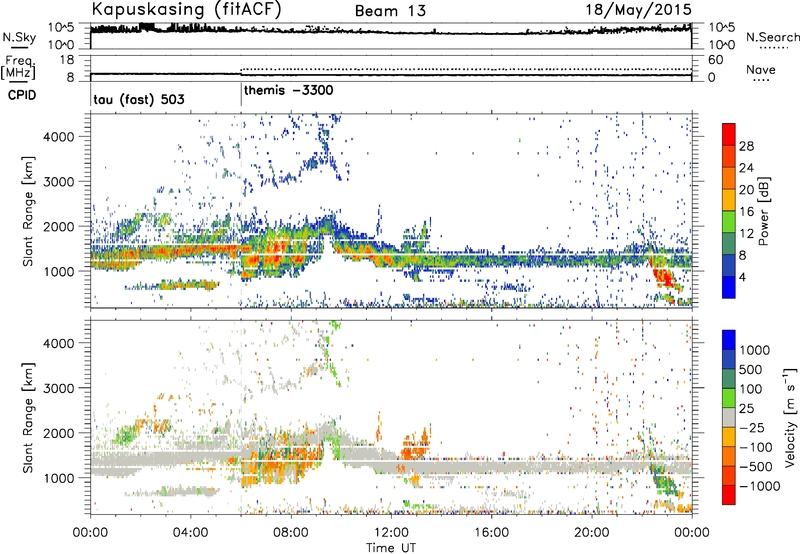Viewport: 800px width, 554px height.
Task: Select the "100" value on Velocity color bar
Action: (751, 389)
